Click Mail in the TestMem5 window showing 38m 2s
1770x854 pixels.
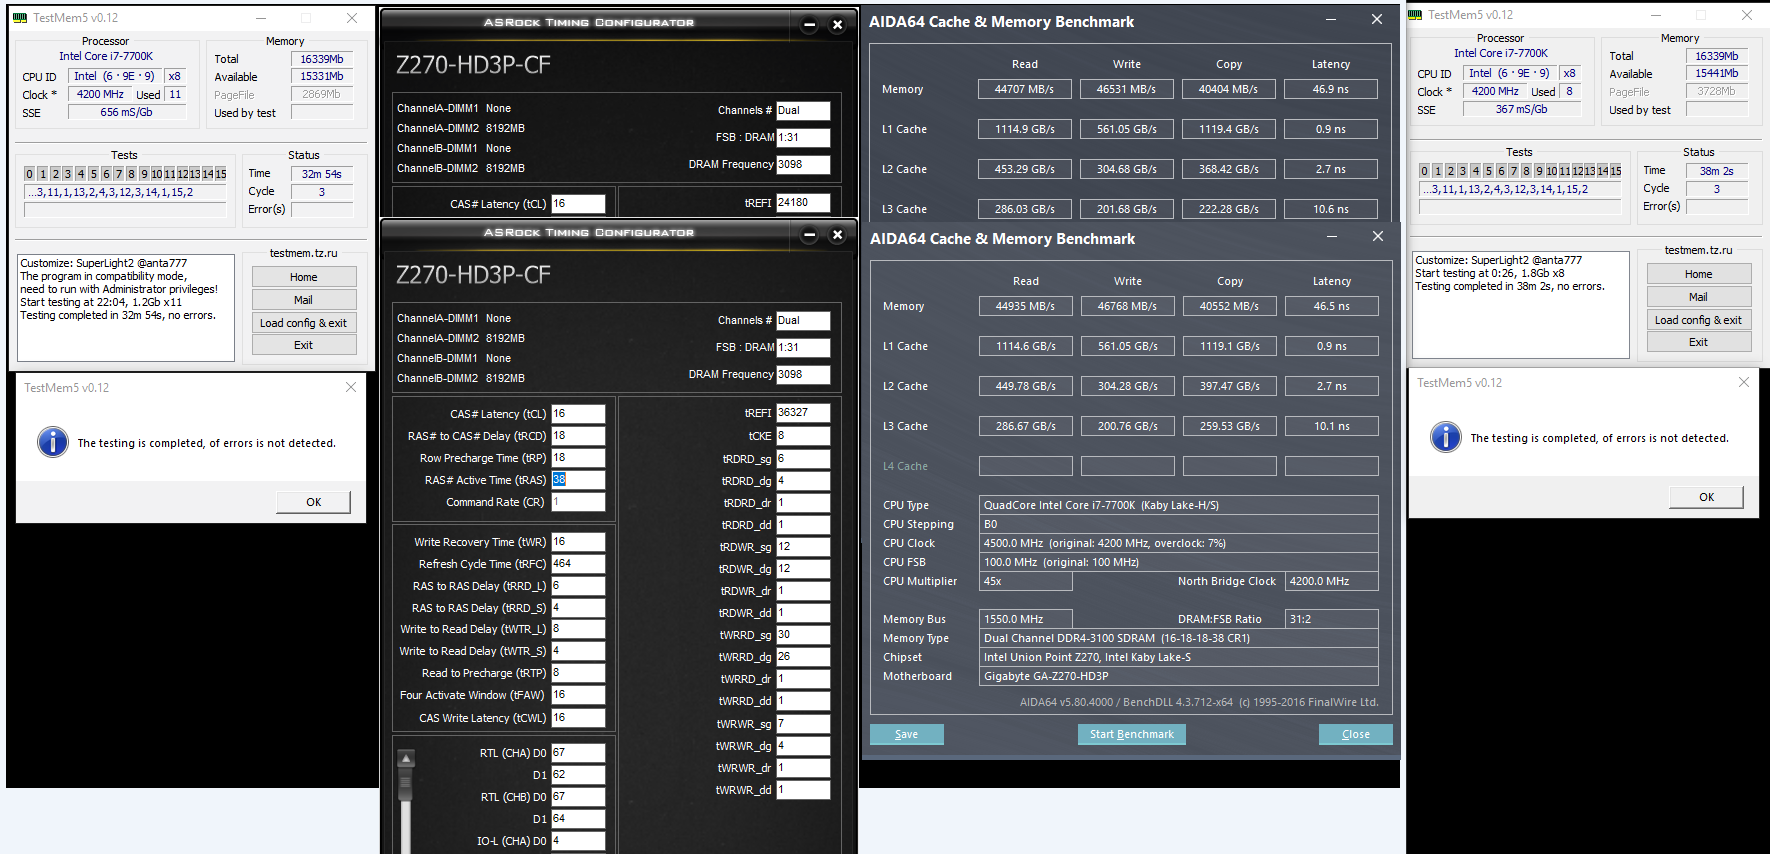(x=1699, y=297)
